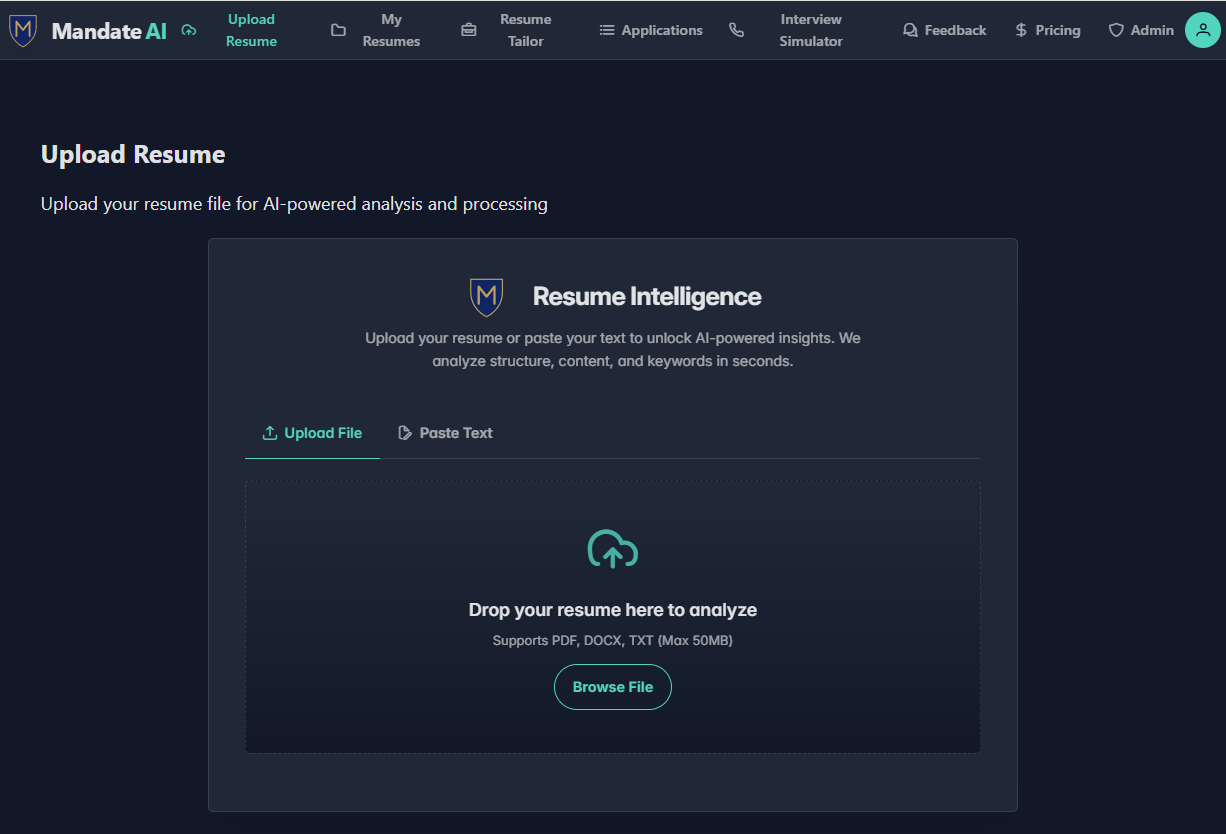Go to My Resumes via the navigation bar

pos(391,30)
